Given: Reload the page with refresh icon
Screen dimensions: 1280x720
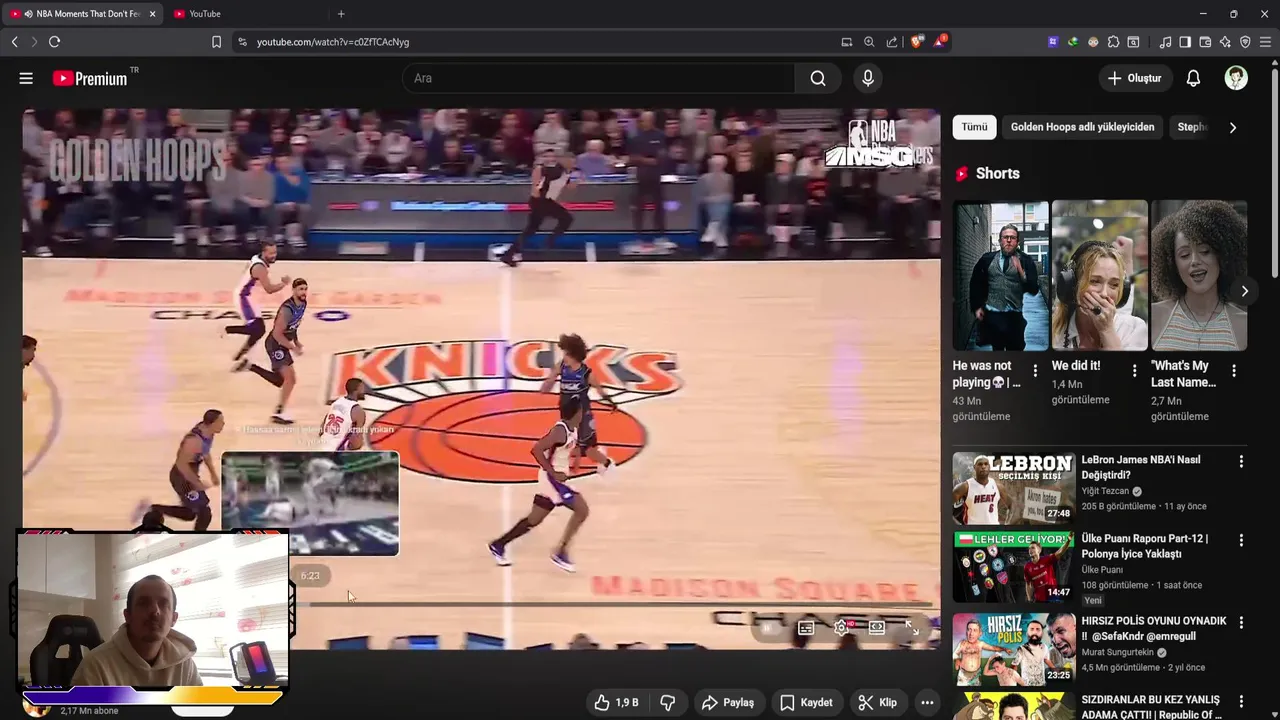Looking at the screenshot, I should point(54,42).
